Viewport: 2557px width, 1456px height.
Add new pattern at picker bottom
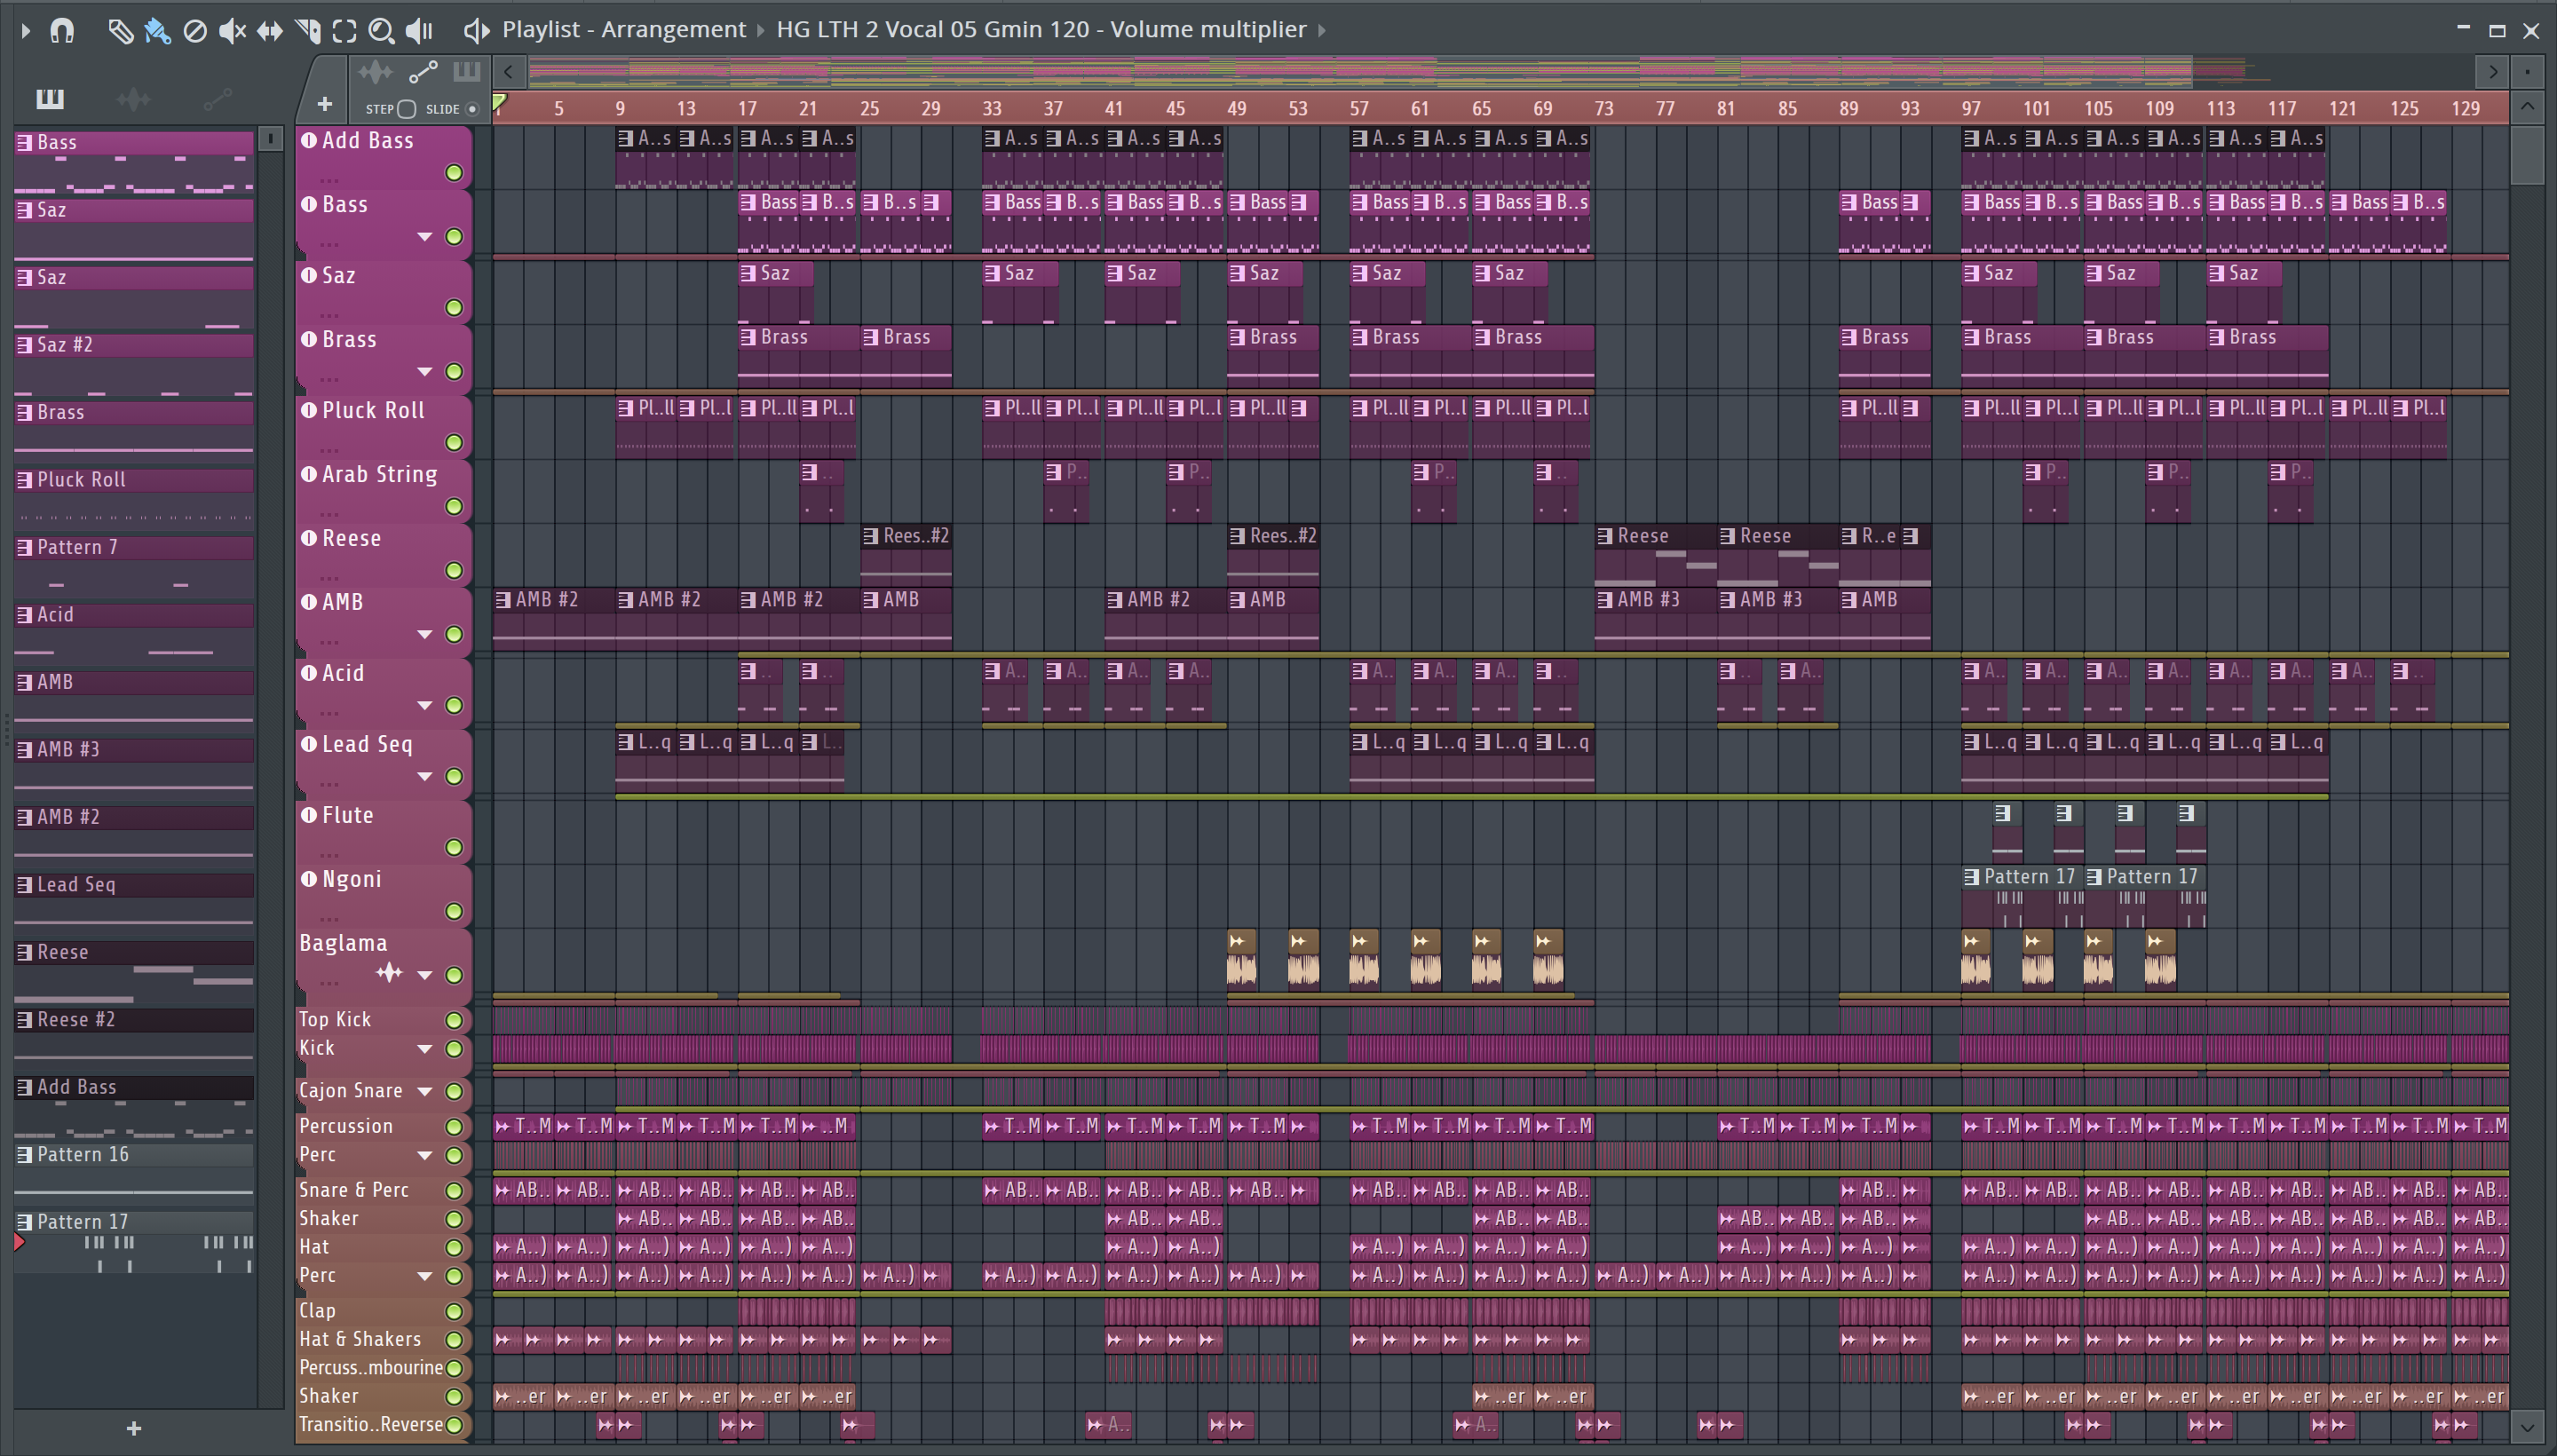tap(134, 1428)
